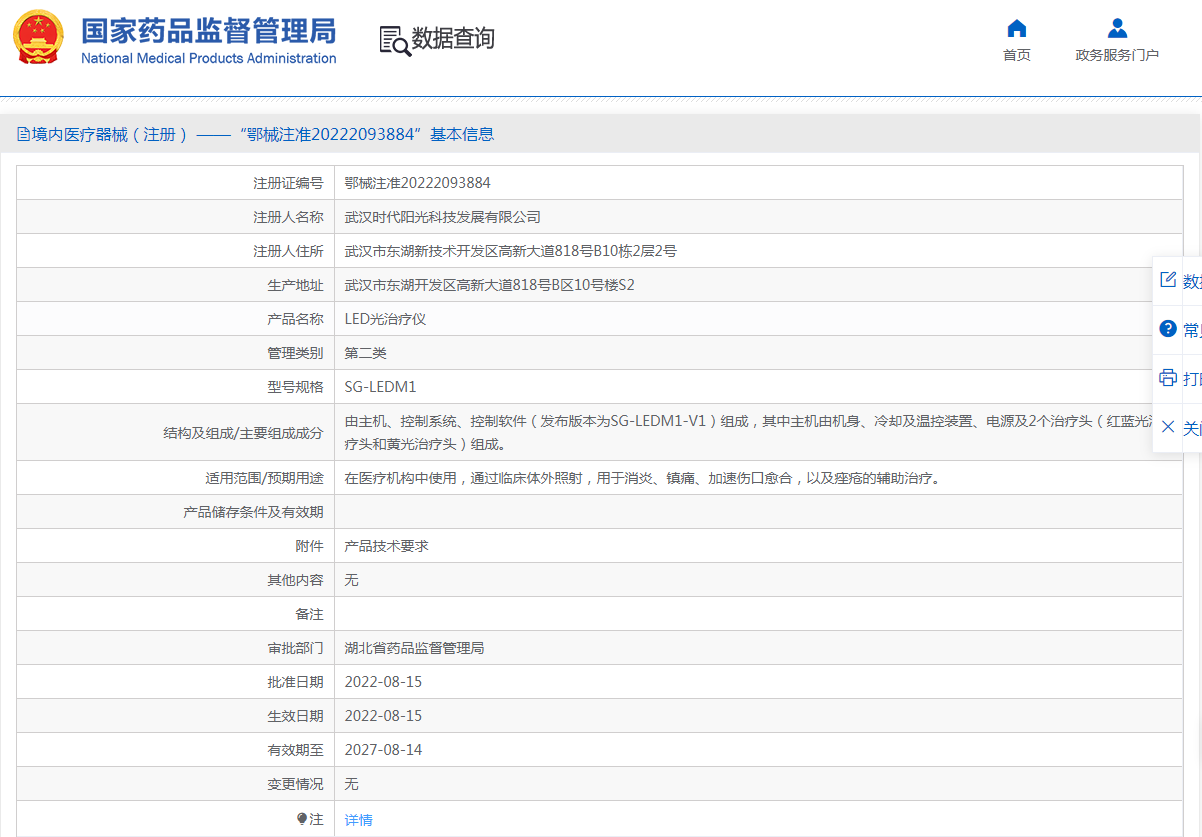The height and width of the screenshot is (837, 1202).
Task: Click 武汉时代阳光科技发展有限公司 value
Action: (x=443, y=217)
